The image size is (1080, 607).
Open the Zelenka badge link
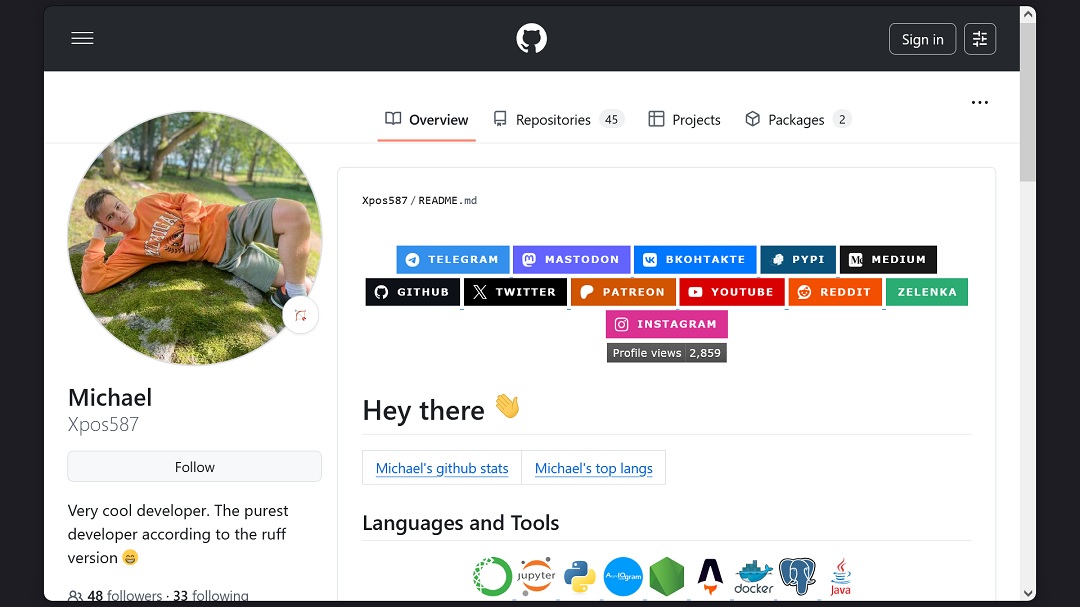pos(927,292)
